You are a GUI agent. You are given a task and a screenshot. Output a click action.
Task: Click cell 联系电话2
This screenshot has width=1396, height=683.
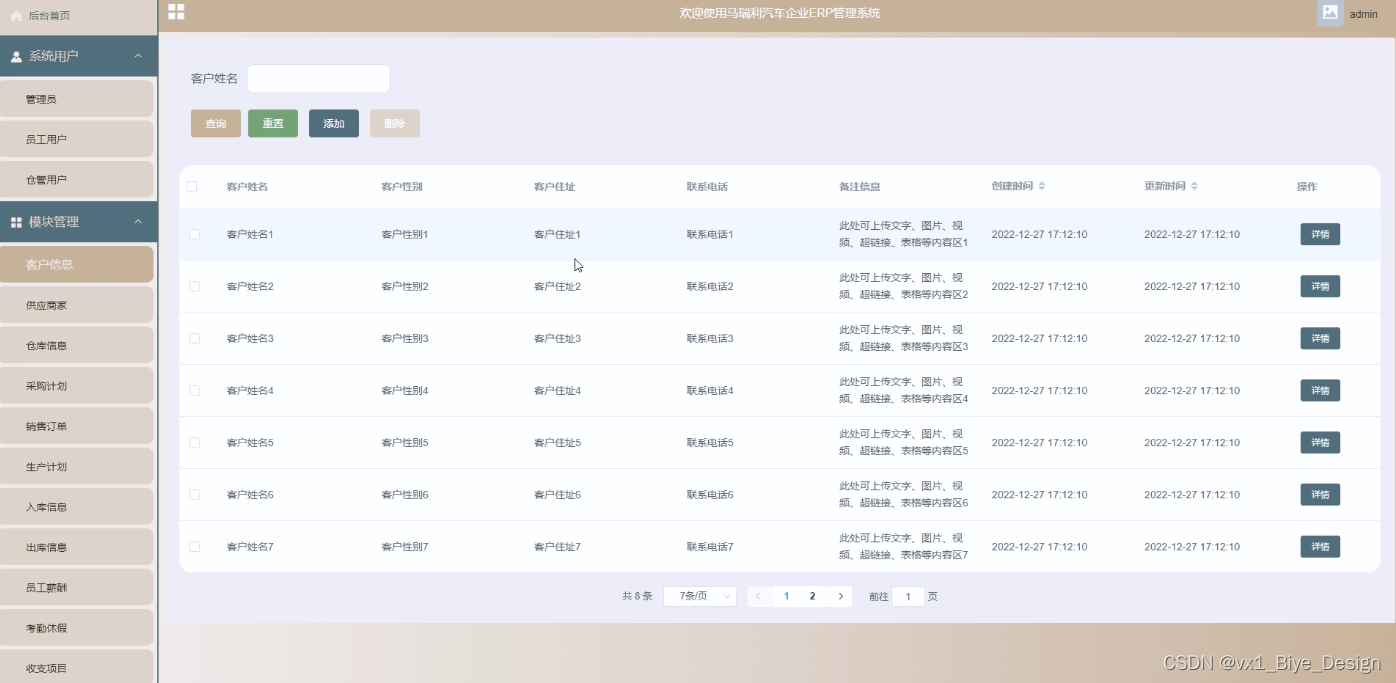click(710, 286)
